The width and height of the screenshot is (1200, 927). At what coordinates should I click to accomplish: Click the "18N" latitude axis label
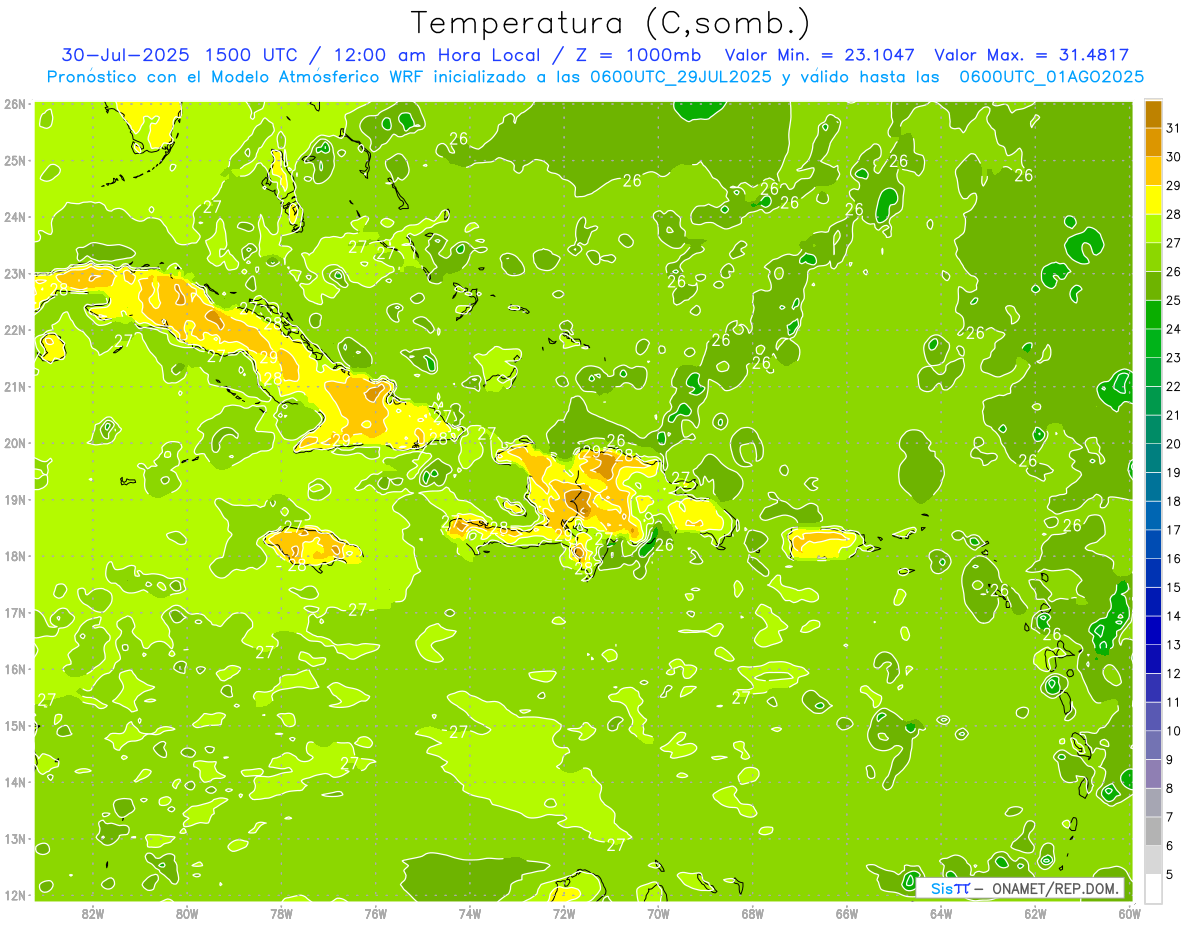(x=14, y=556)
